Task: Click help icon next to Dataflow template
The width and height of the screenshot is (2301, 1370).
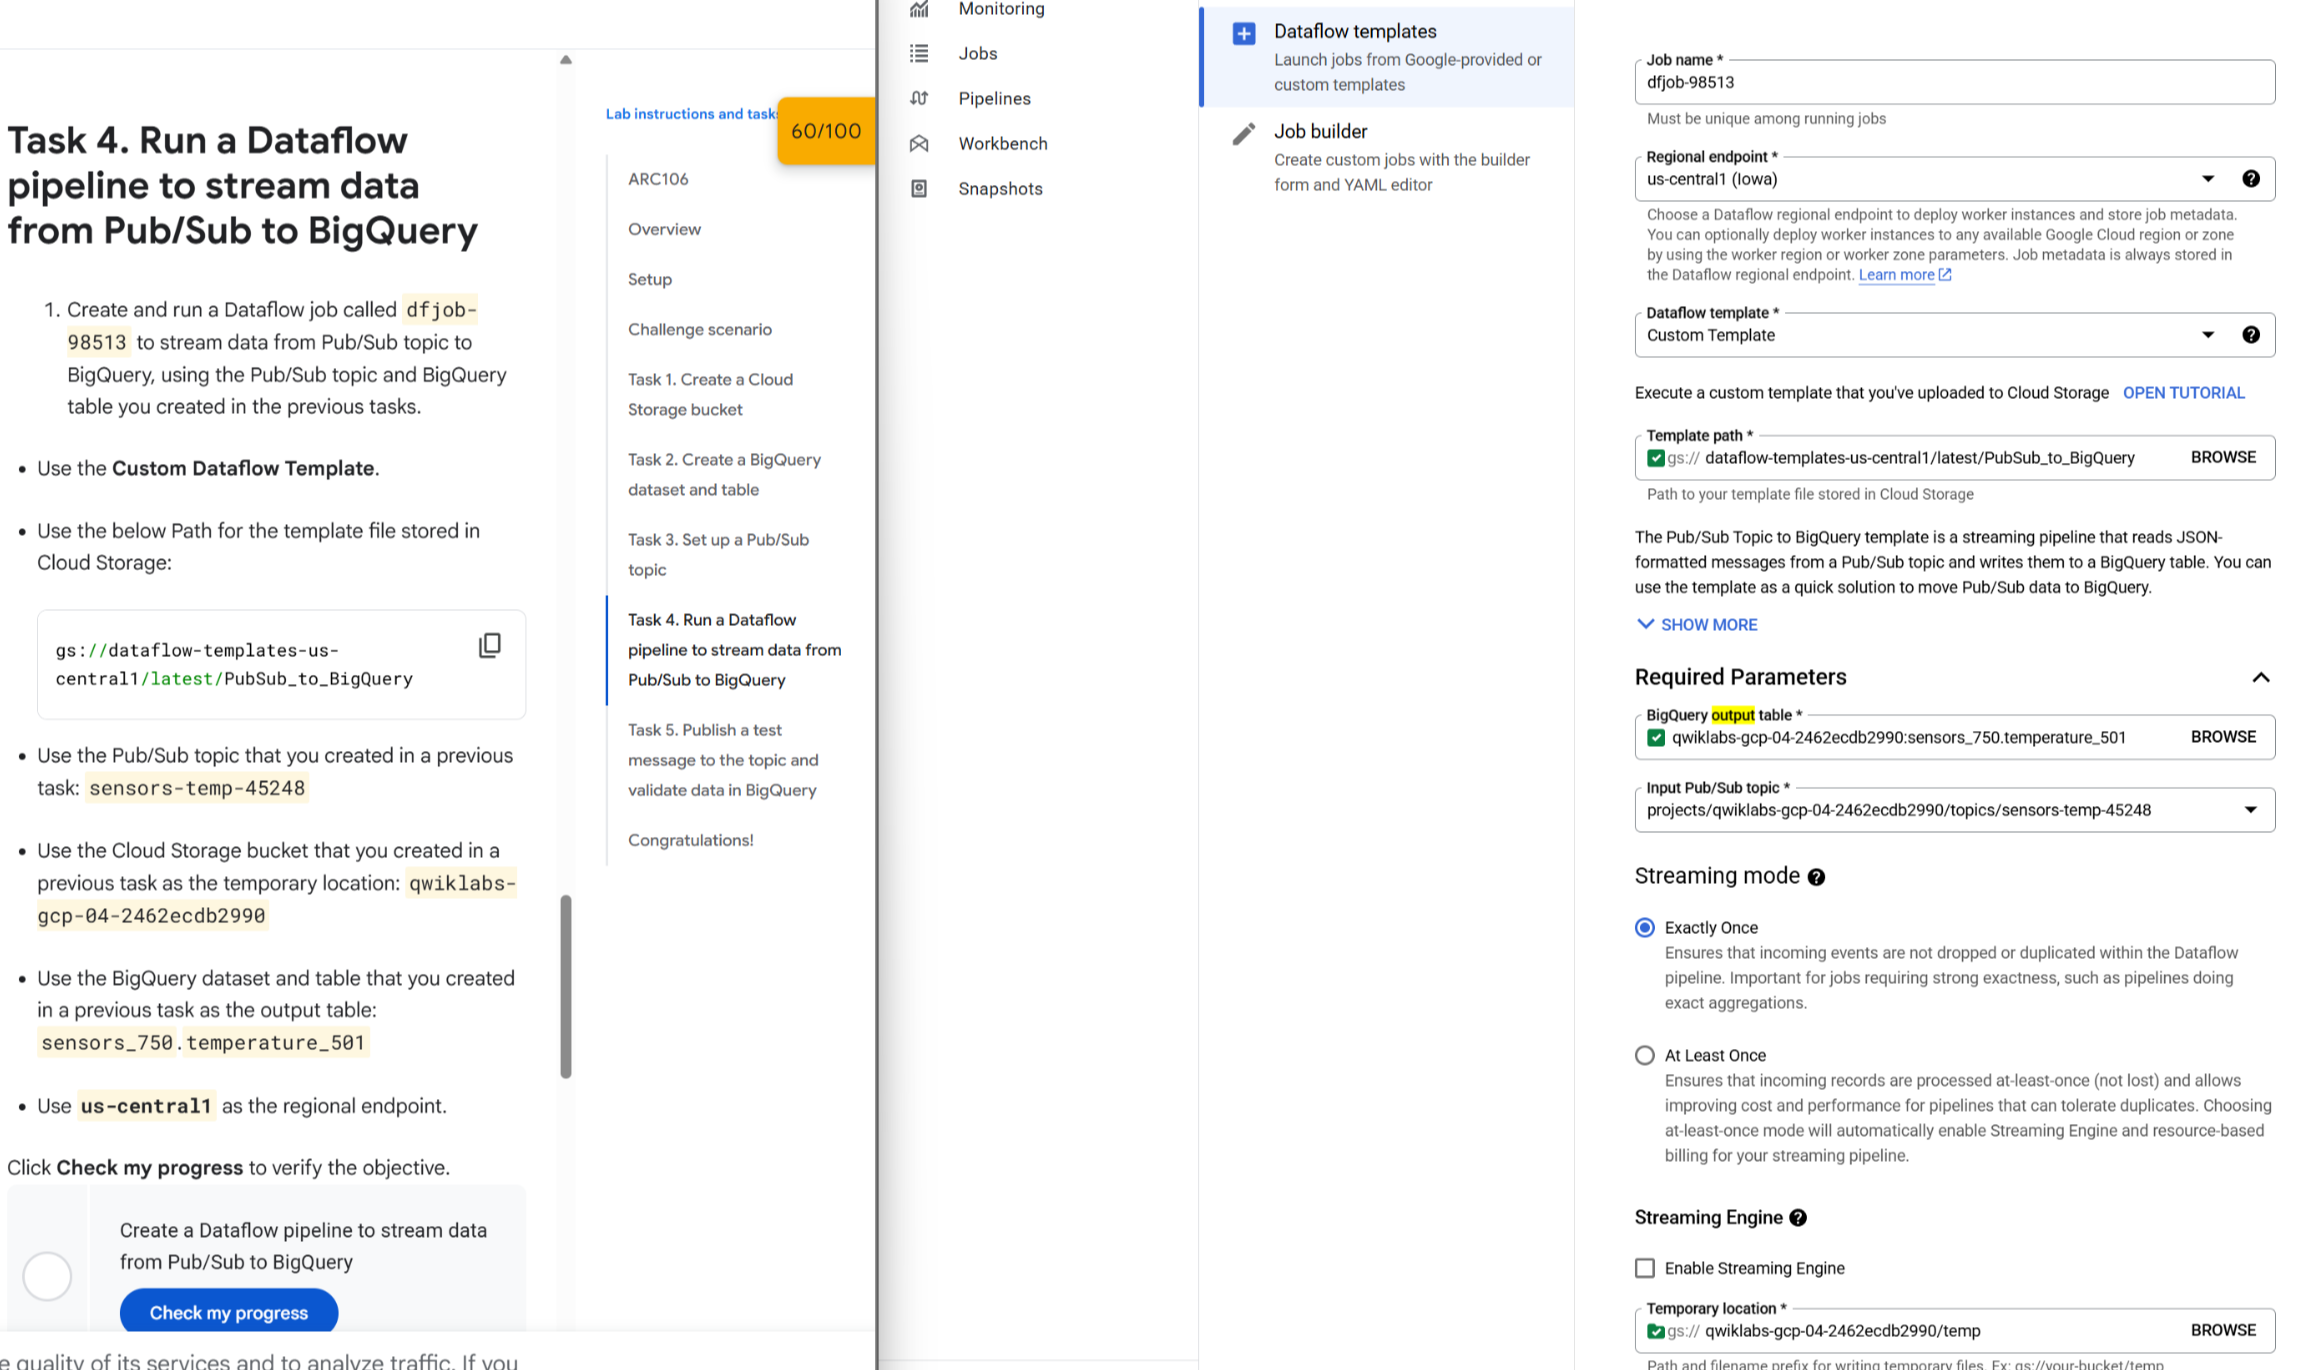Action: coord(2250,335)
